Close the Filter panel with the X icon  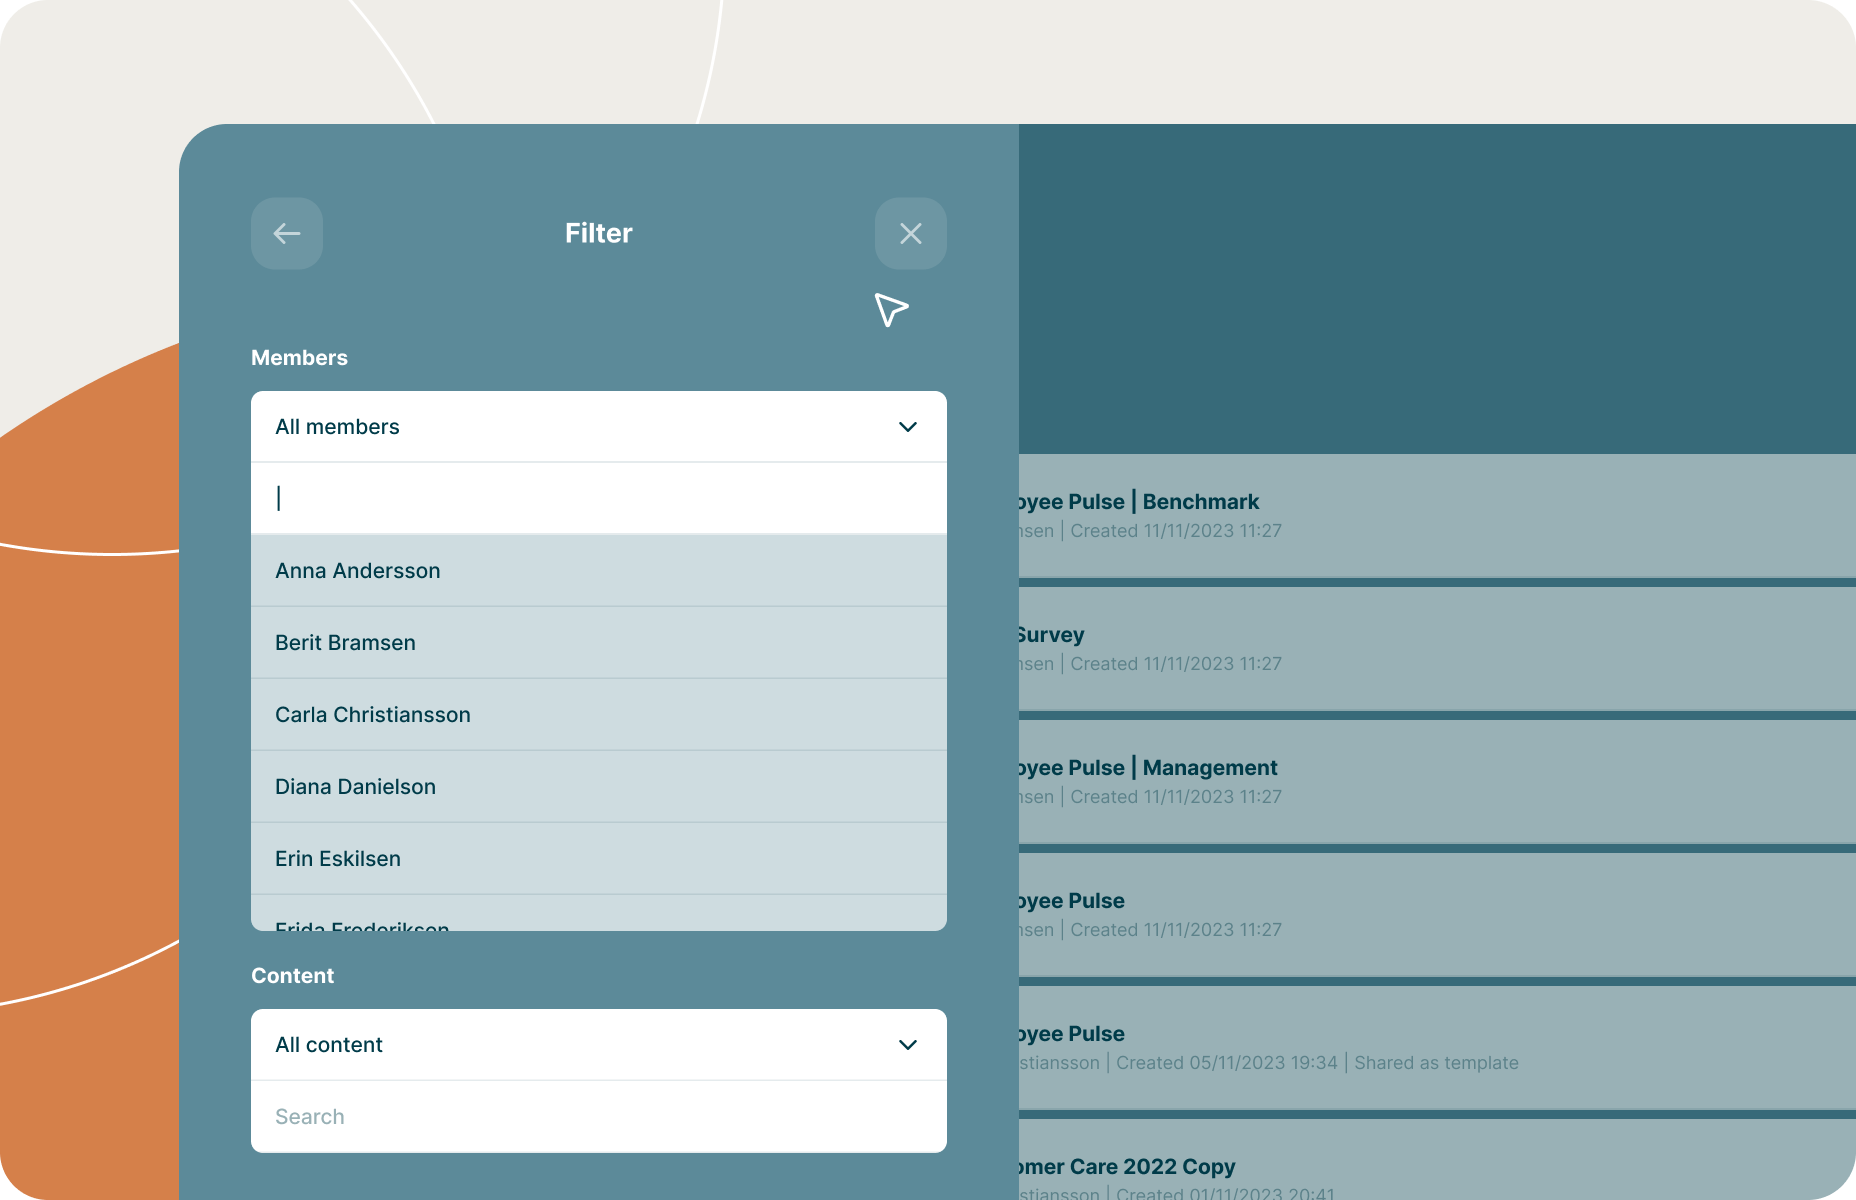(x=910, y=233)
